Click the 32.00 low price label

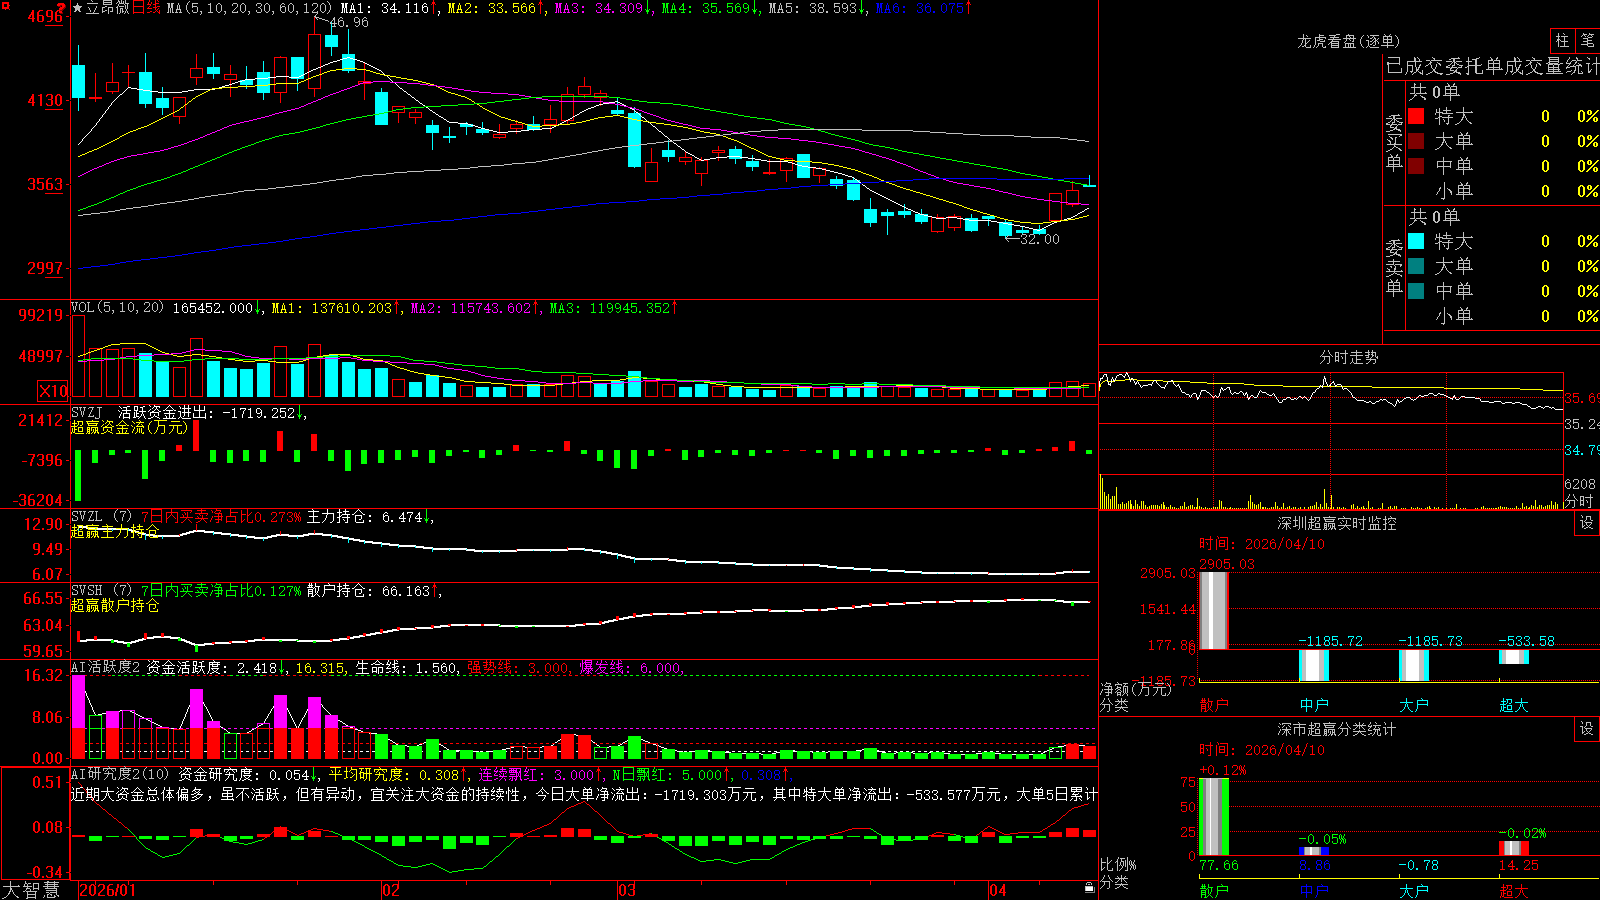[x=1040, y=239]
